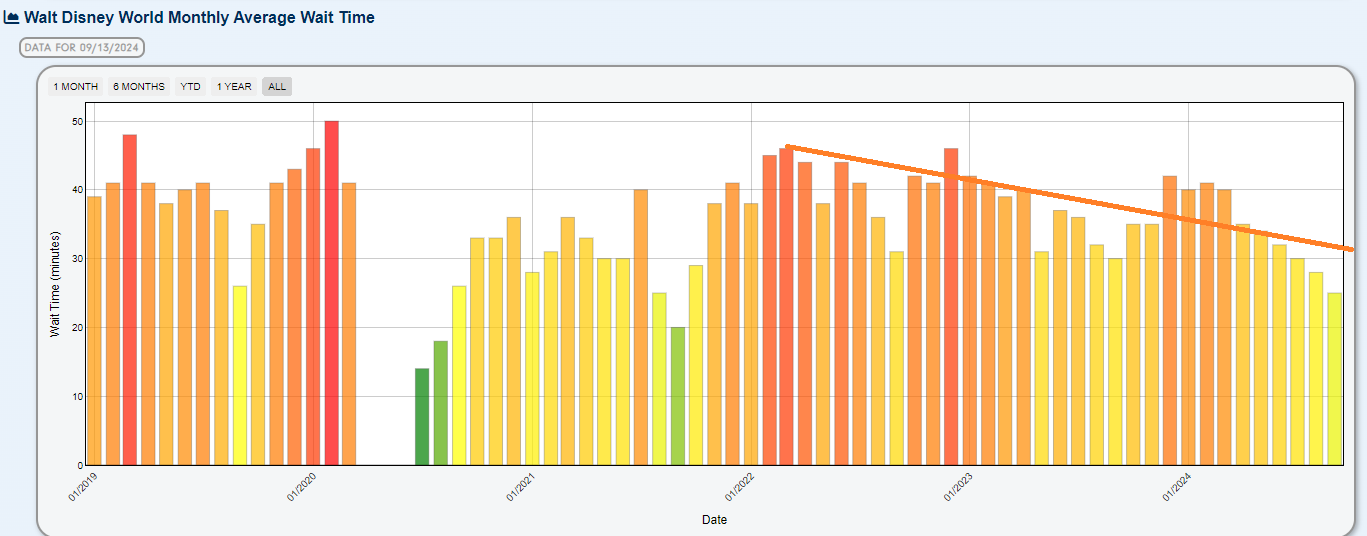Click the 01/2020 x-axis label
This screenshot has height=536, width=1367.
(x=304, y=487)
